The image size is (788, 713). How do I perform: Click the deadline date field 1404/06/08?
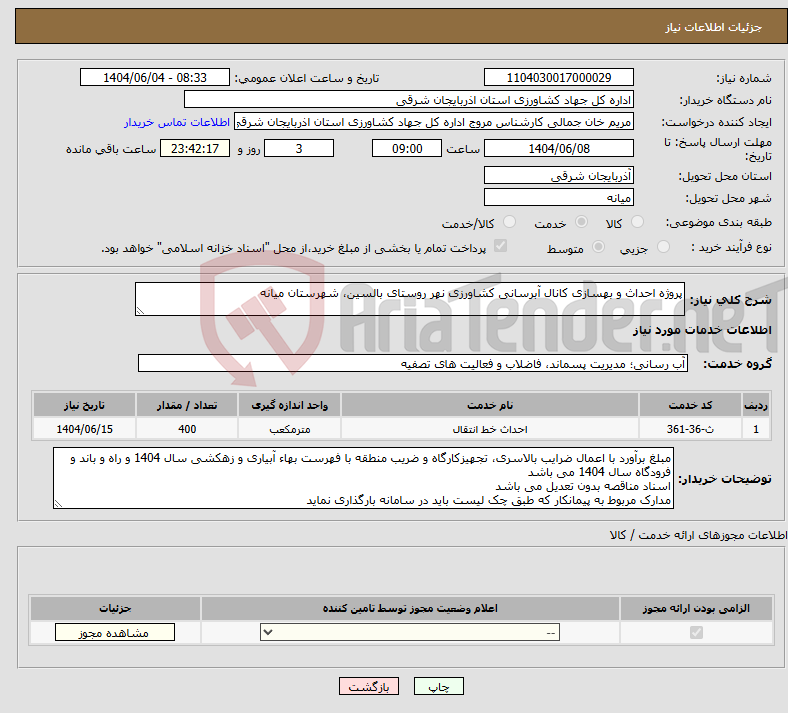558,148
